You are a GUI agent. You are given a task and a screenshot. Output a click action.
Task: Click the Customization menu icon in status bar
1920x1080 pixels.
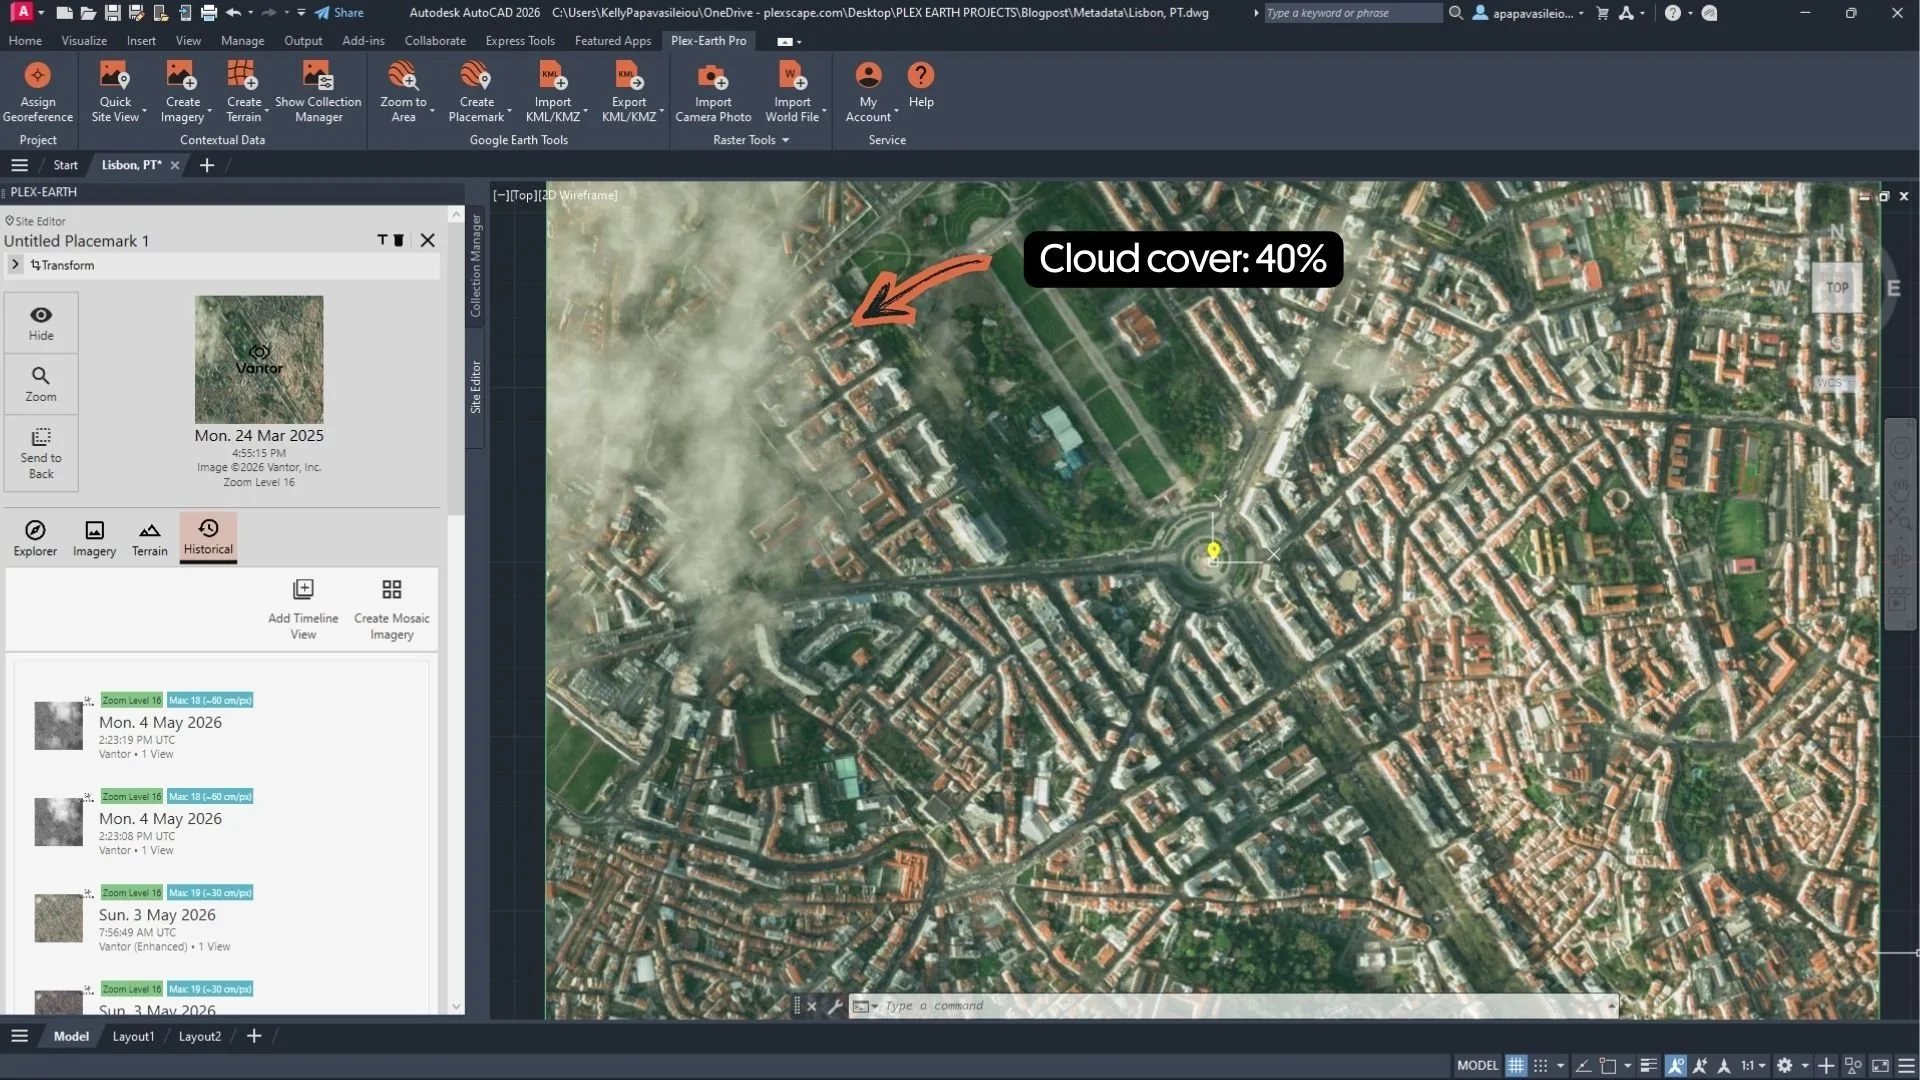[x=1906, y=1066]
